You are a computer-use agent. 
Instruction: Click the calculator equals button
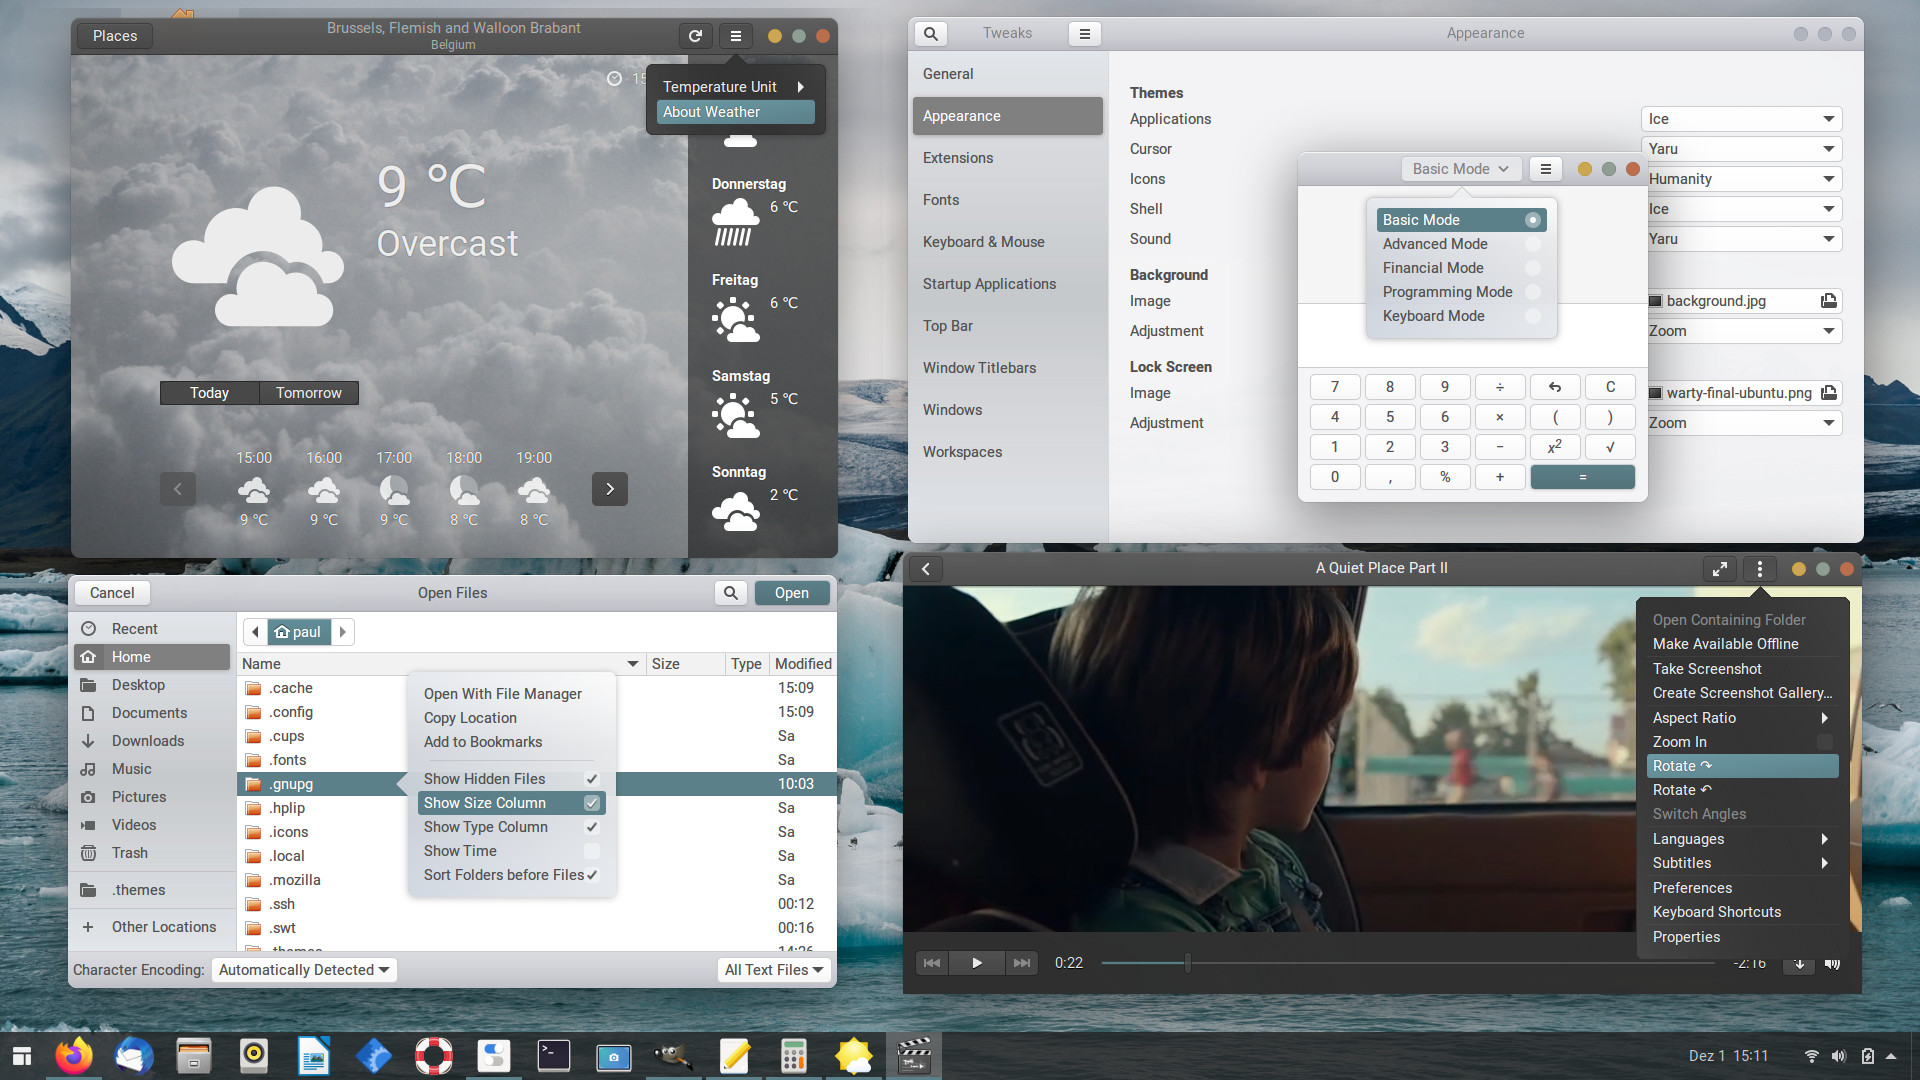point(1582,477)
